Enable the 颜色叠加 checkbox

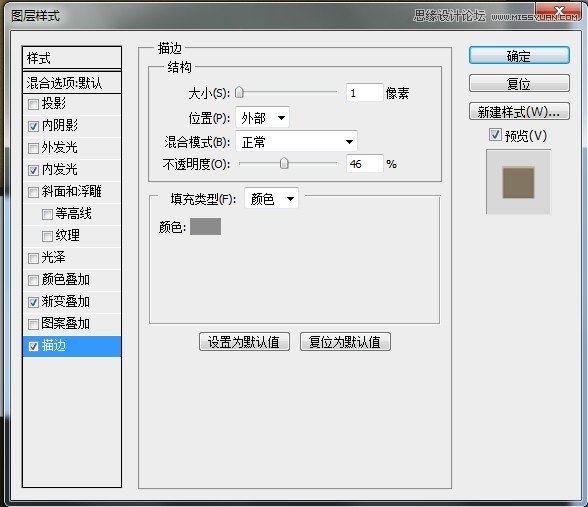tap(33, 280)
